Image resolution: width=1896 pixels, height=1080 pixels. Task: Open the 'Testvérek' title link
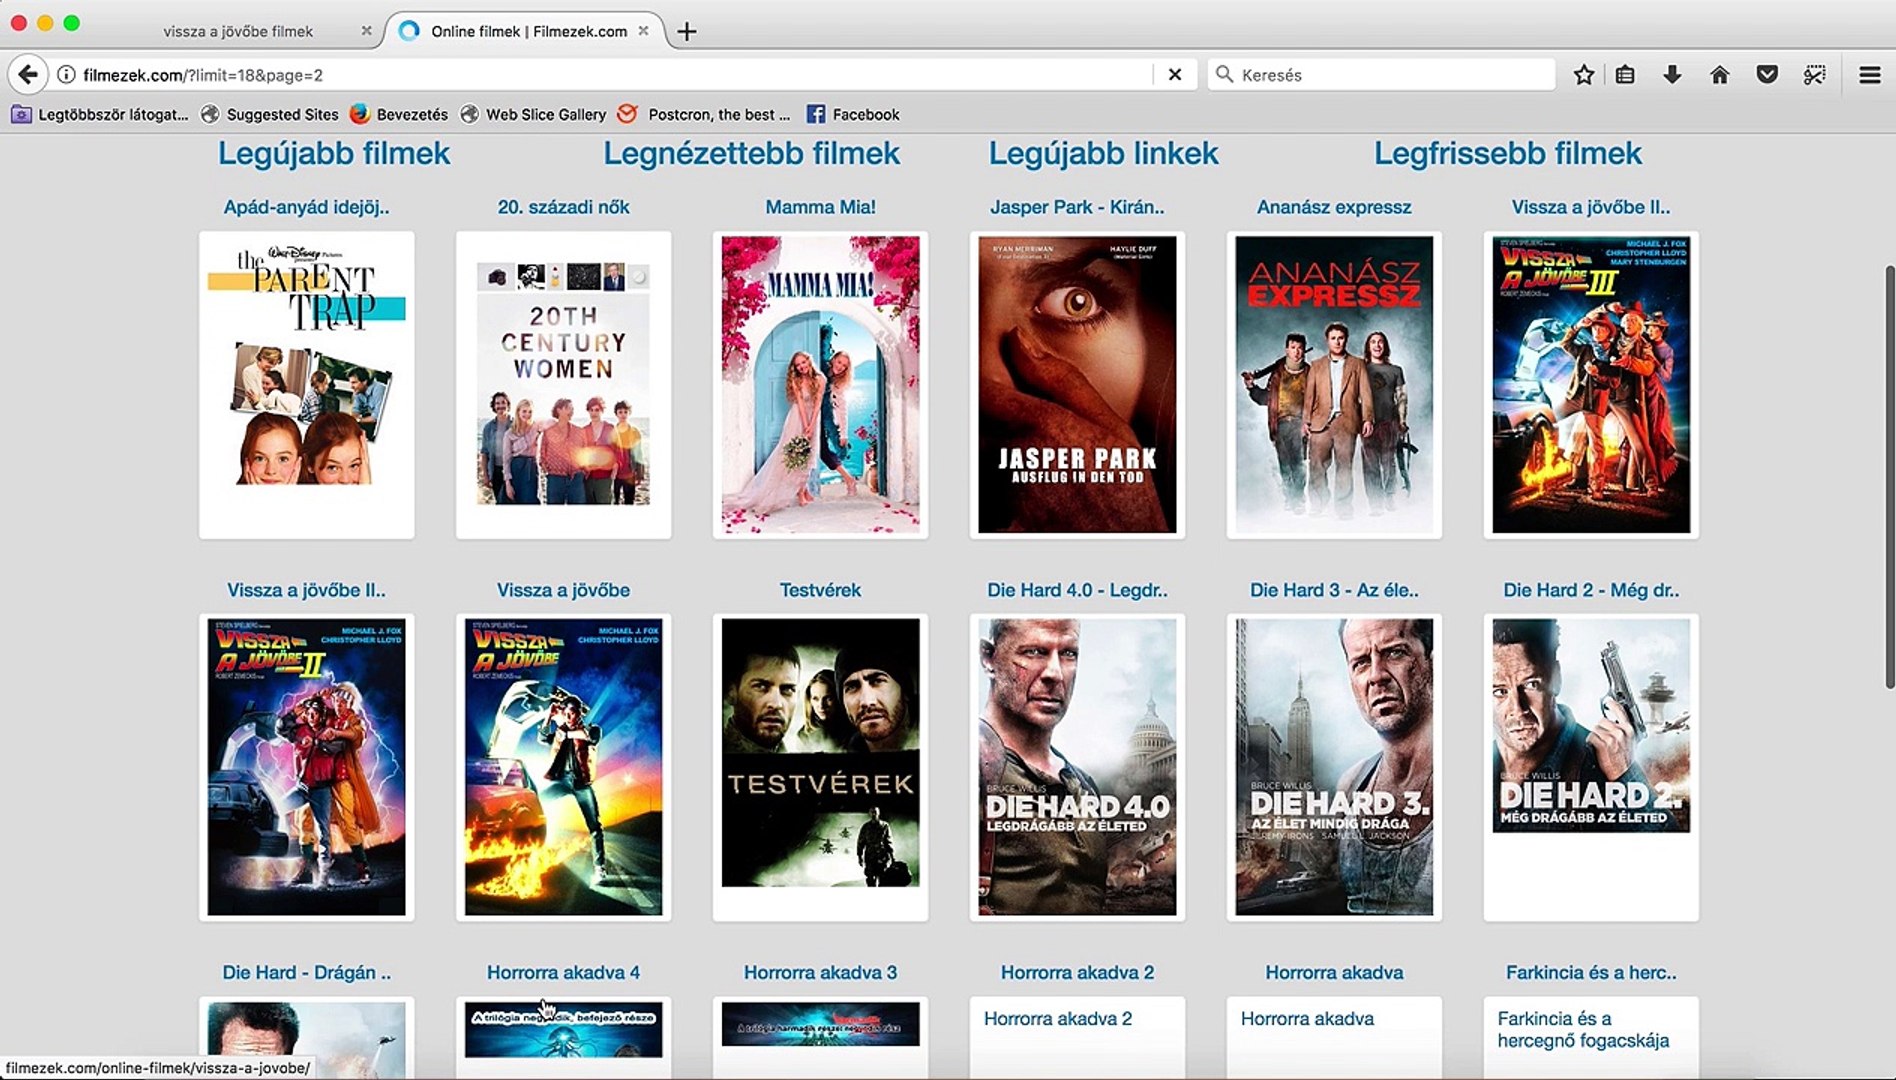[820, 590]
